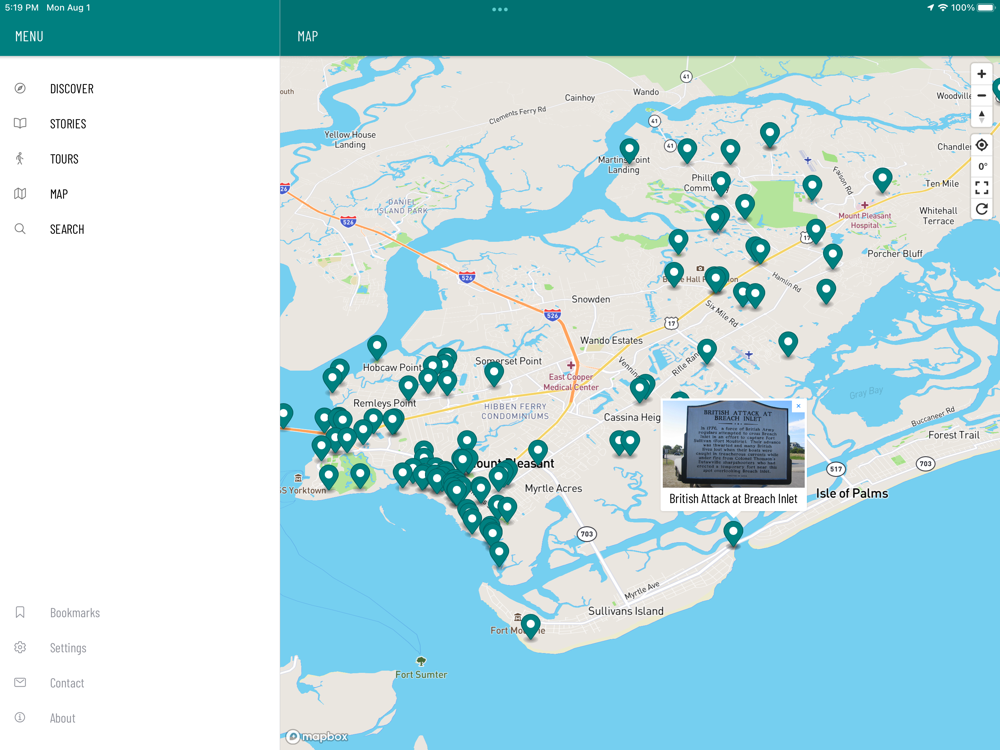Click the Contact envelope icon
This screenshot has width=1000, height=750.
click(20, 682)
